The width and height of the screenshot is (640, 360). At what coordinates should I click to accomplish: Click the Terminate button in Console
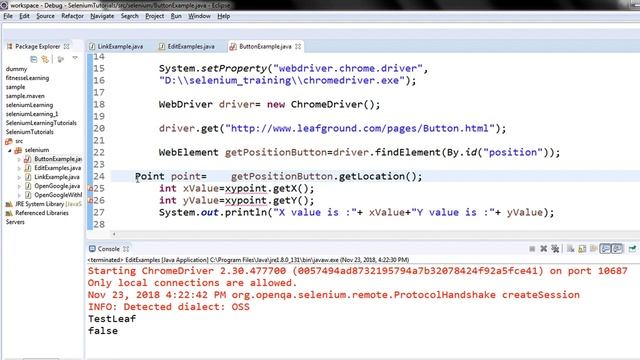tap(532, 249)
